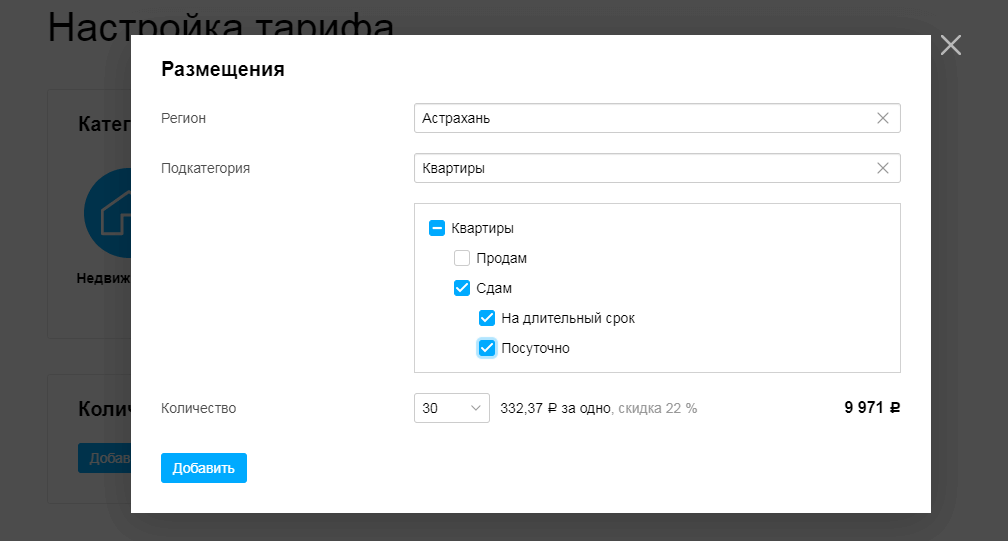Uncheck the Посуточно checkbox
The image size is (1008, 541).
coord(487,348)
